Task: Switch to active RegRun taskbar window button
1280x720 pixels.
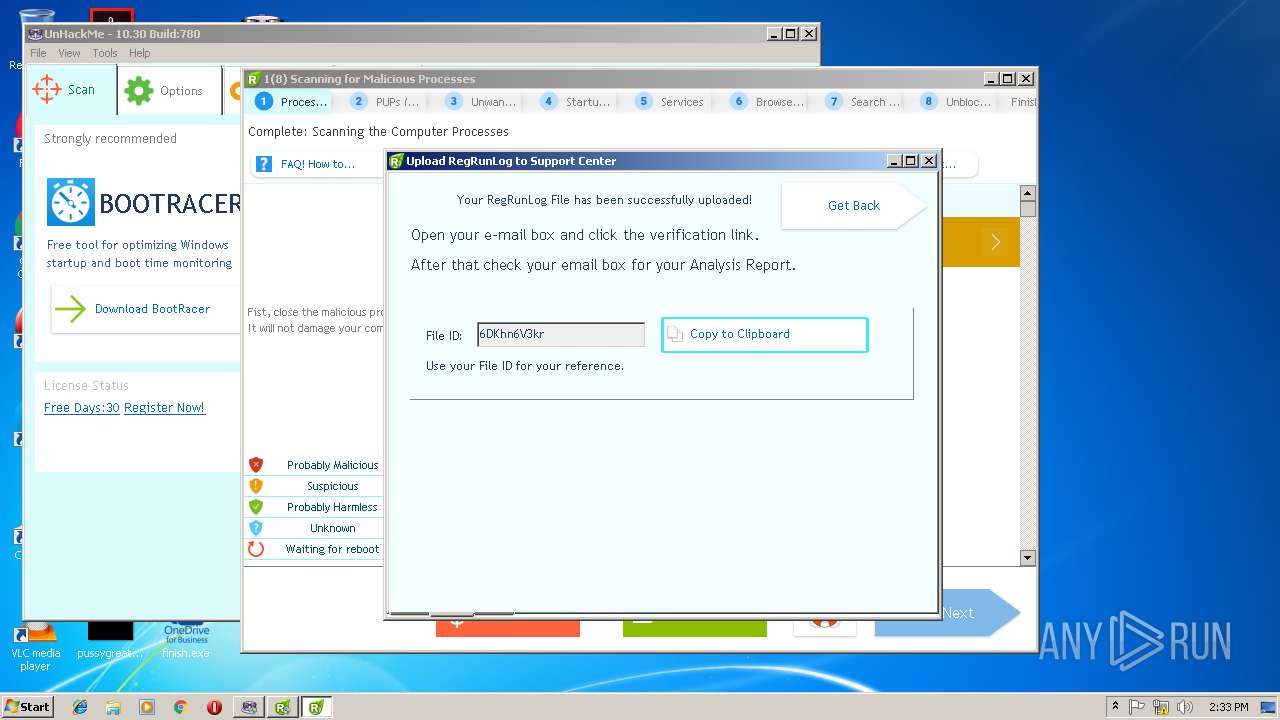Action: (316, 707)
